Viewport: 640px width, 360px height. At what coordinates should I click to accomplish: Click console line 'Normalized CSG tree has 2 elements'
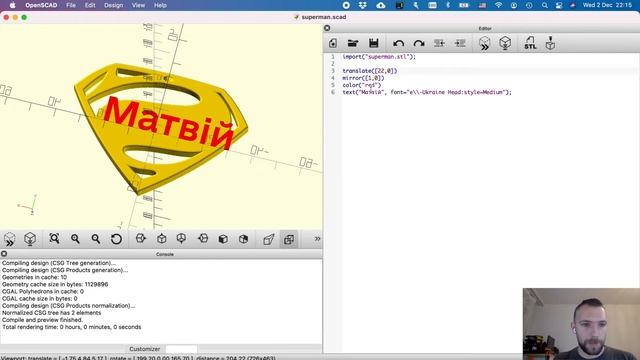coord(51,313)
